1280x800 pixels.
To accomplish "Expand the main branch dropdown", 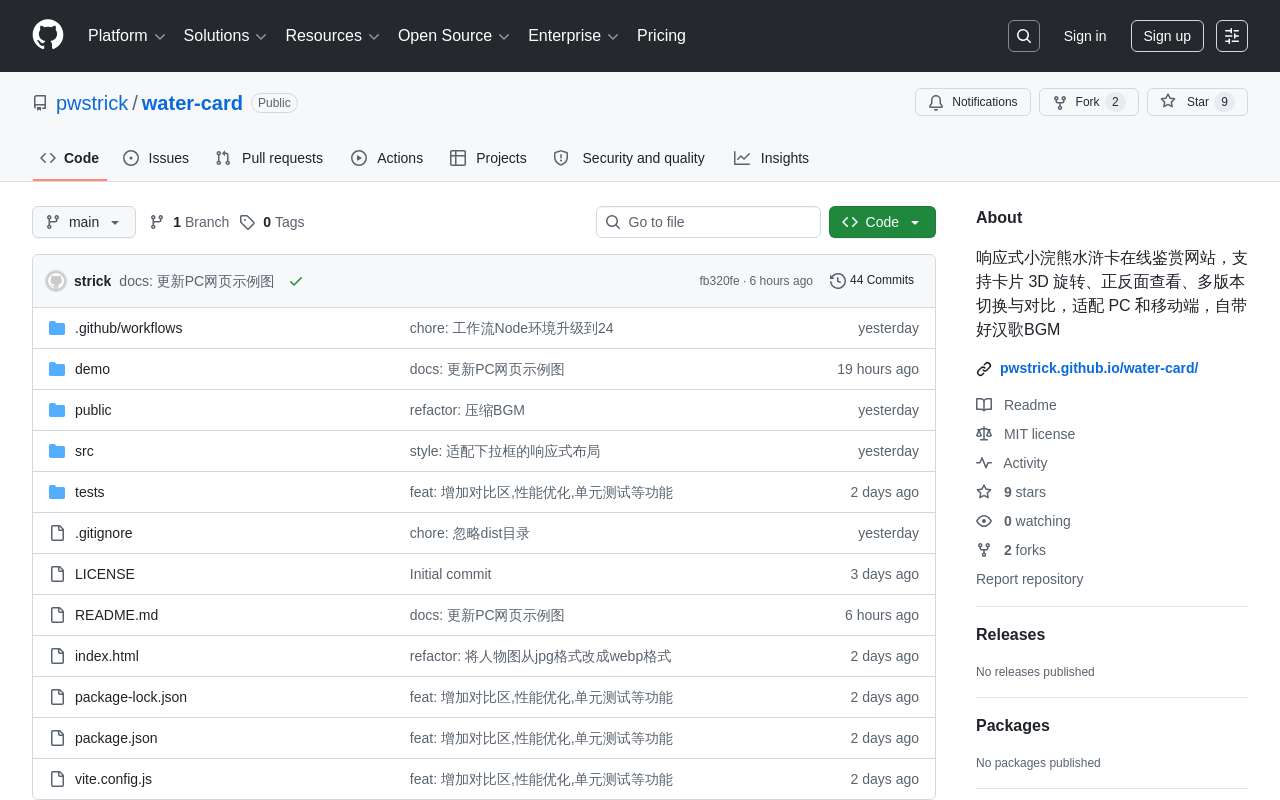I will coord(84,222).
